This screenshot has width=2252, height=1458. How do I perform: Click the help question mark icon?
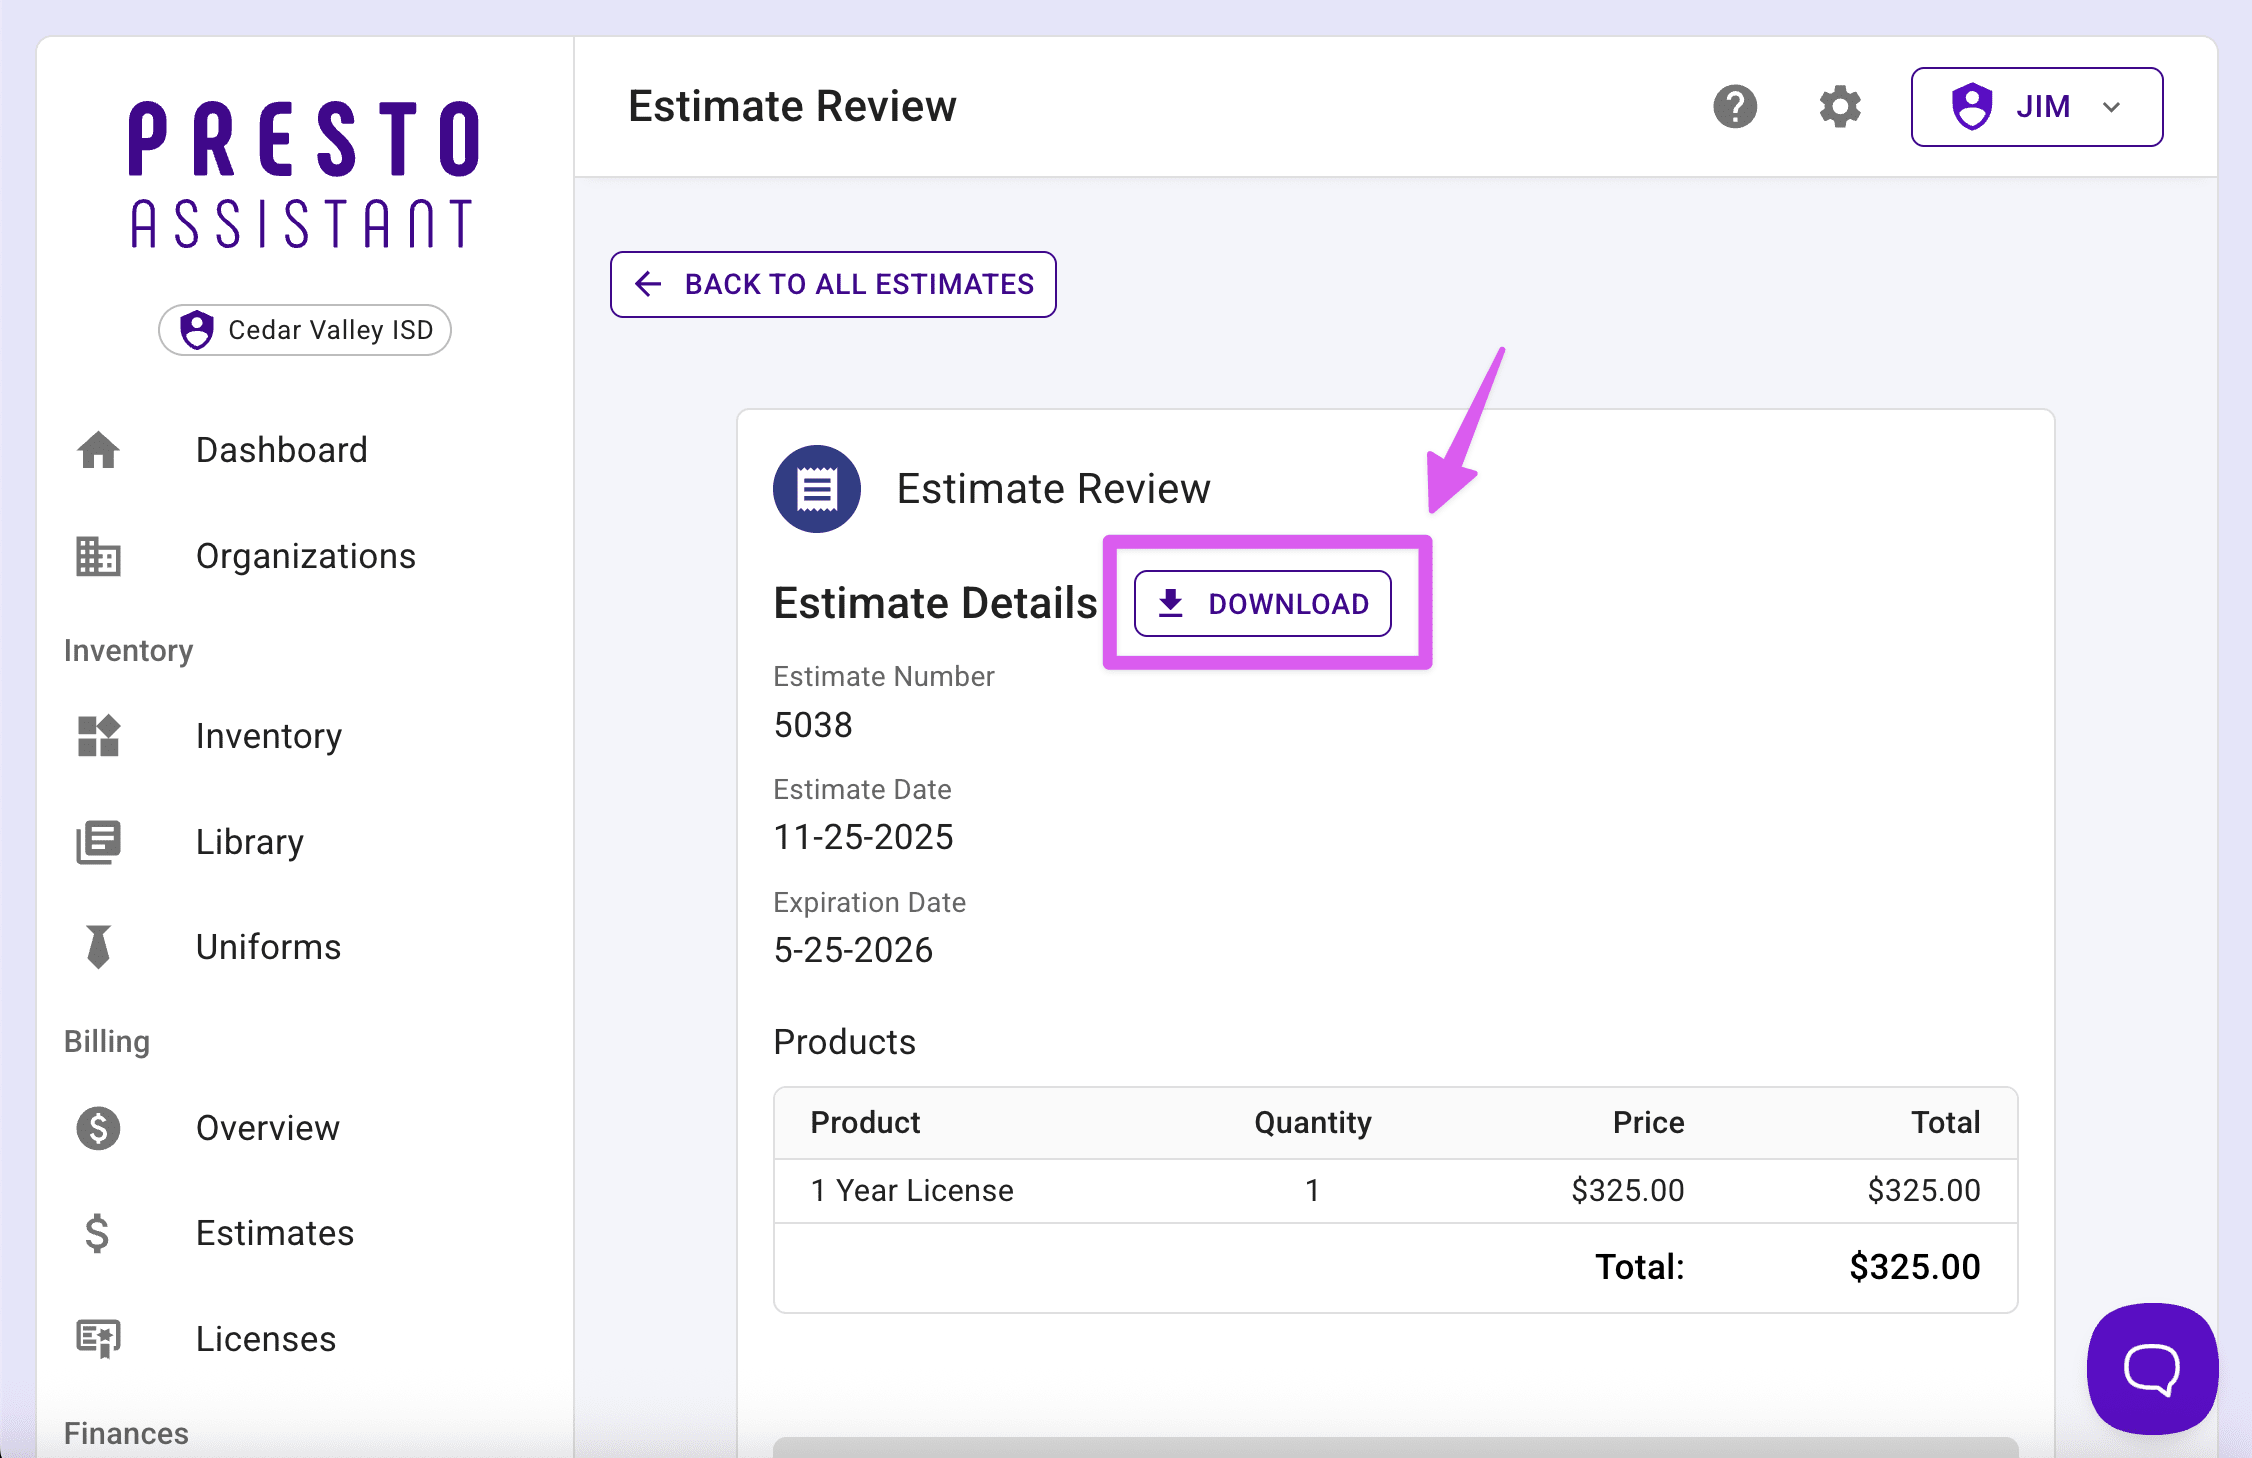[x=1735, y=106]
